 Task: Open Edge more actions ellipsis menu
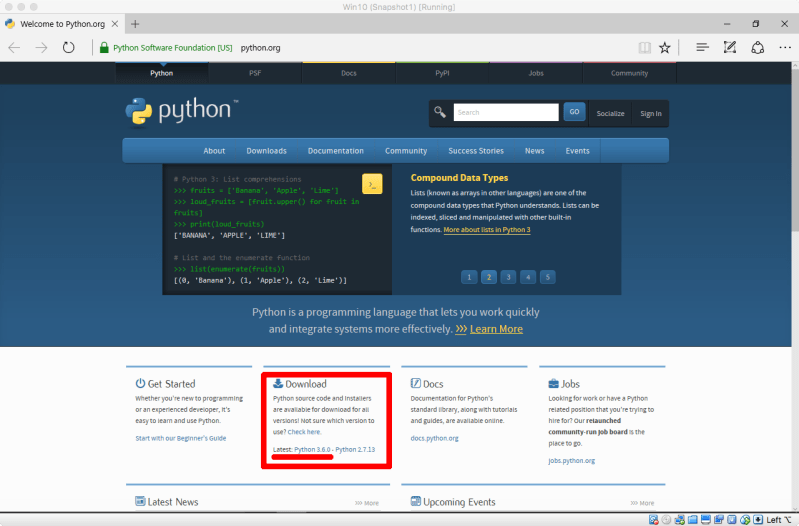click(785, 48)
